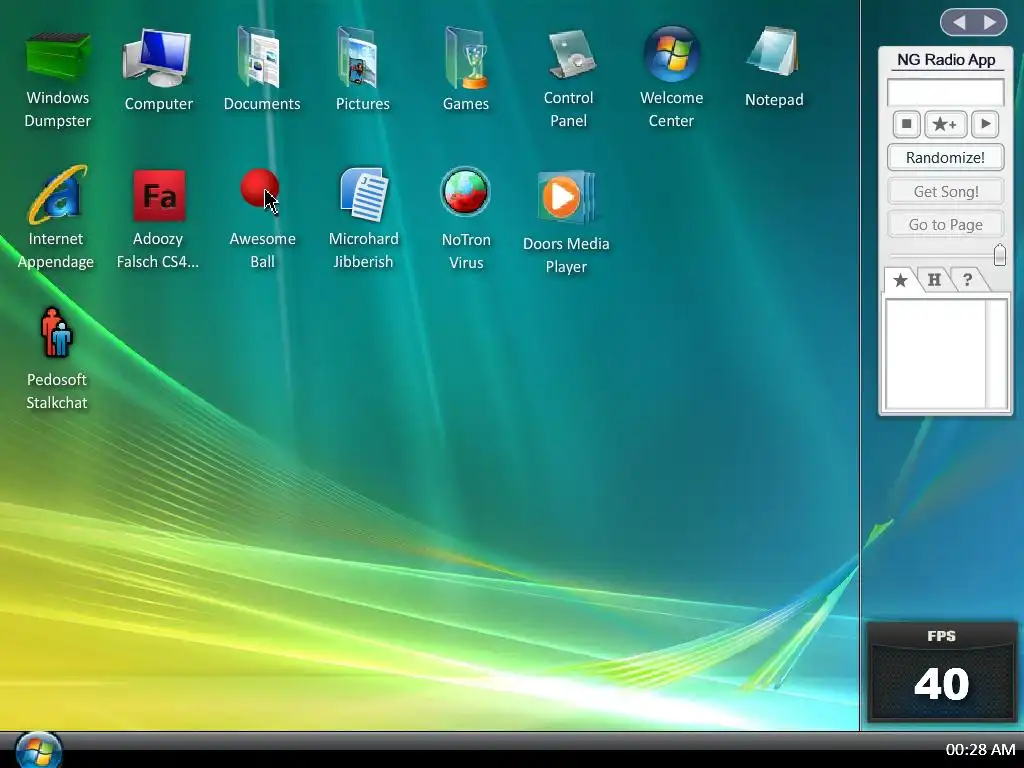Click the Awesome Ball red icon
1024x768 pixels.
click(259, 189)
